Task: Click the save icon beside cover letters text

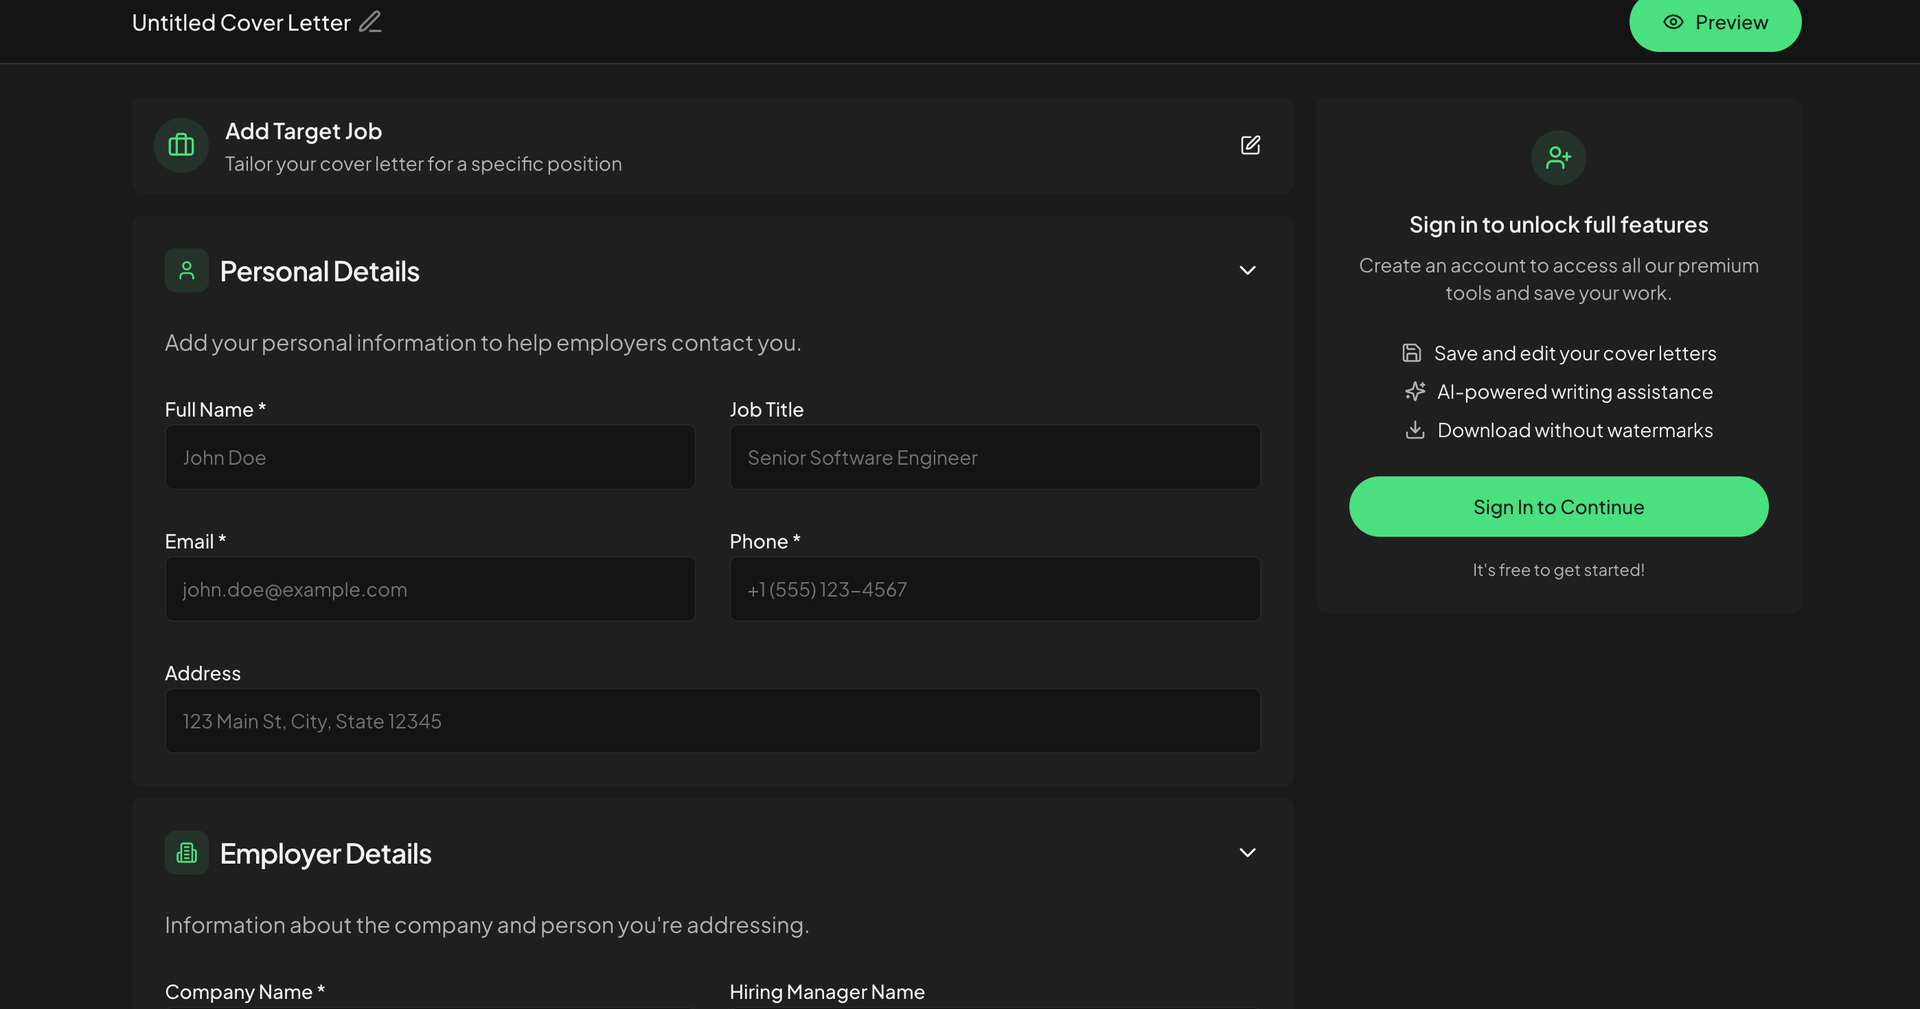Action: coord(1411,353)
